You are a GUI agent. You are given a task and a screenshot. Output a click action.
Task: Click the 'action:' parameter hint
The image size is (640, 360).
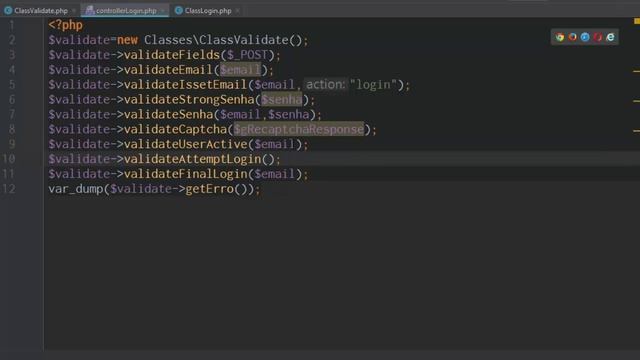325,84
